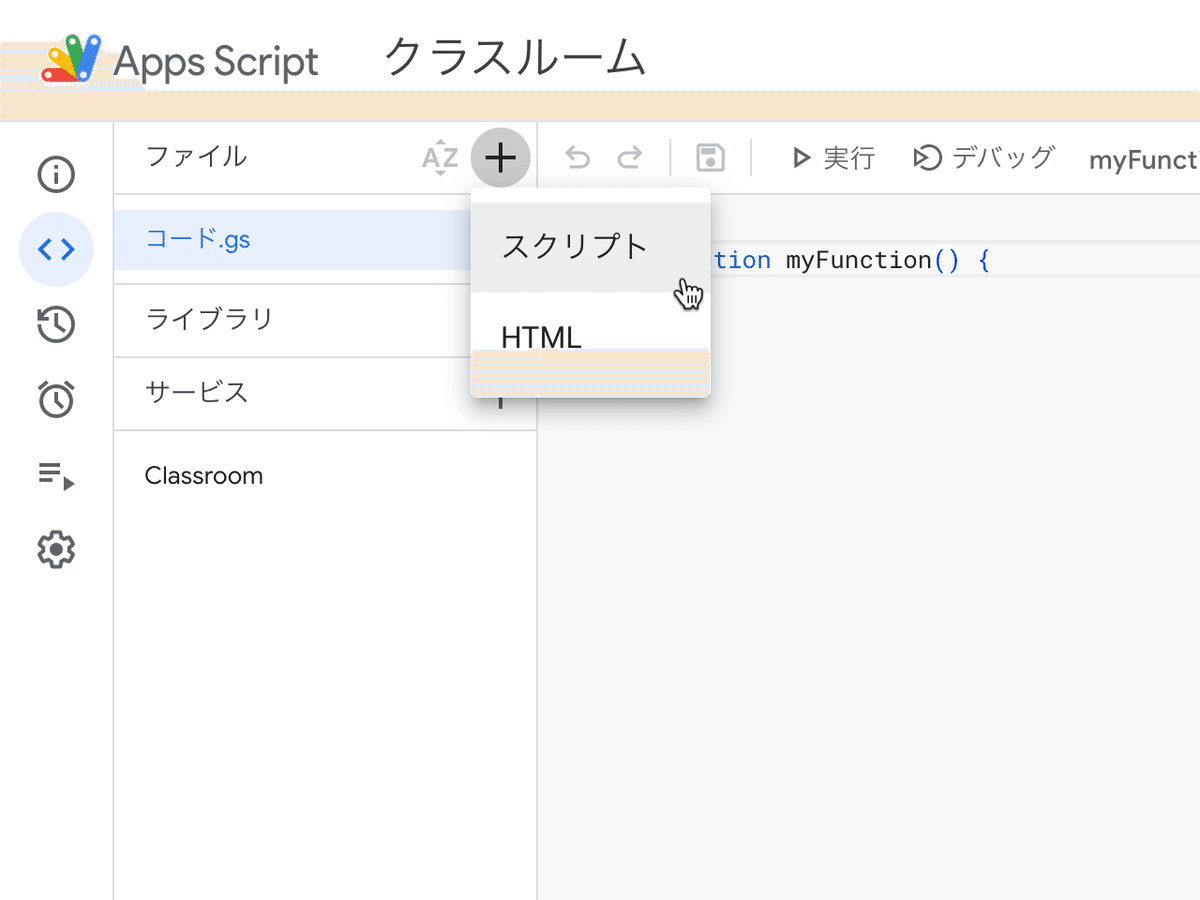The width and height of the screenshot is (1200, 900).
Task: Choose スクリプト from the add-file menu
Action: pos(590,247)
